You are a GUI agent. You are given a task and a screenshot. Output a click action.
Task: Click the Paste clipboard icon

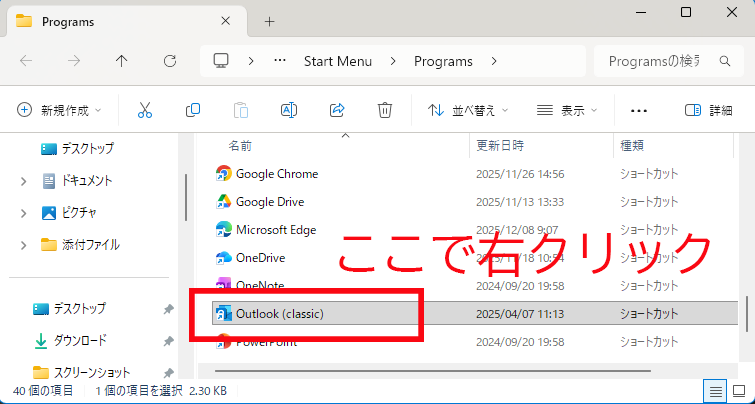(241, 110)
